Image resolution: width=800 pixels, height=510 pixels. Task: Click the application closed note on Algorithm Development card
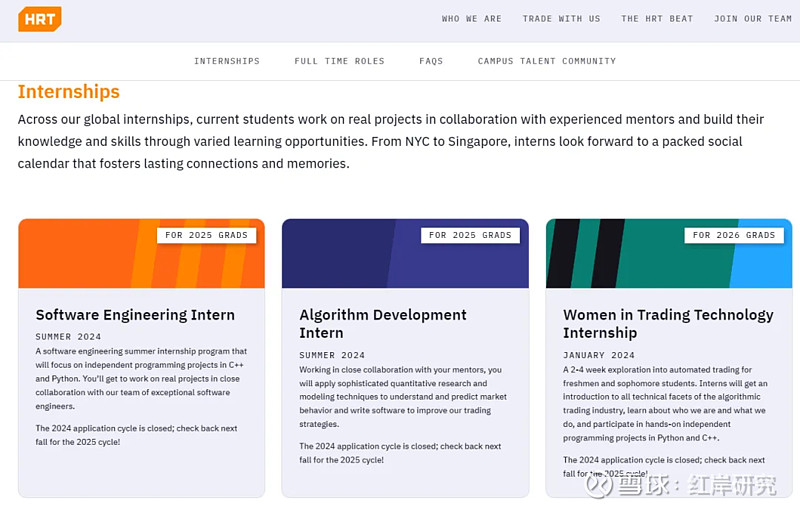point(400,453)
